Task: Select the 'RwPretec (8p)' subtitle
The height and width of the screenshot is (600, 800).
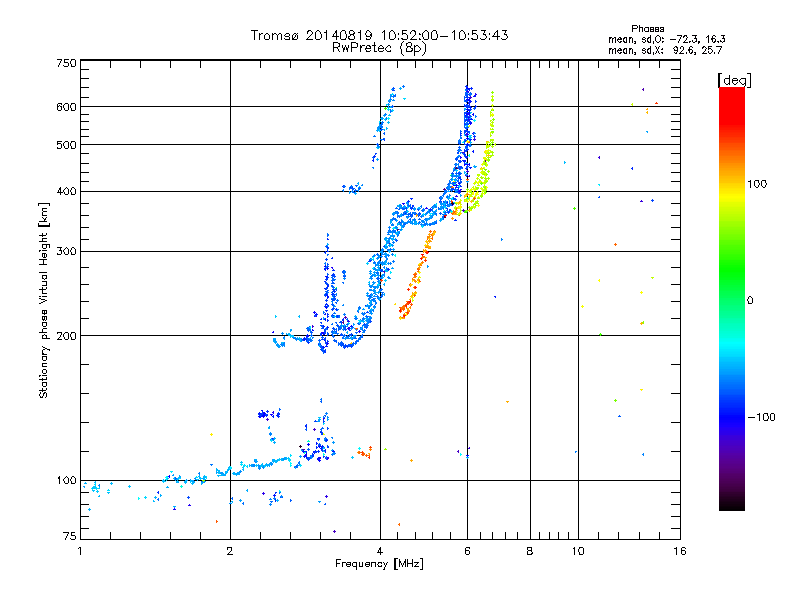Action: tap(379, 48)
